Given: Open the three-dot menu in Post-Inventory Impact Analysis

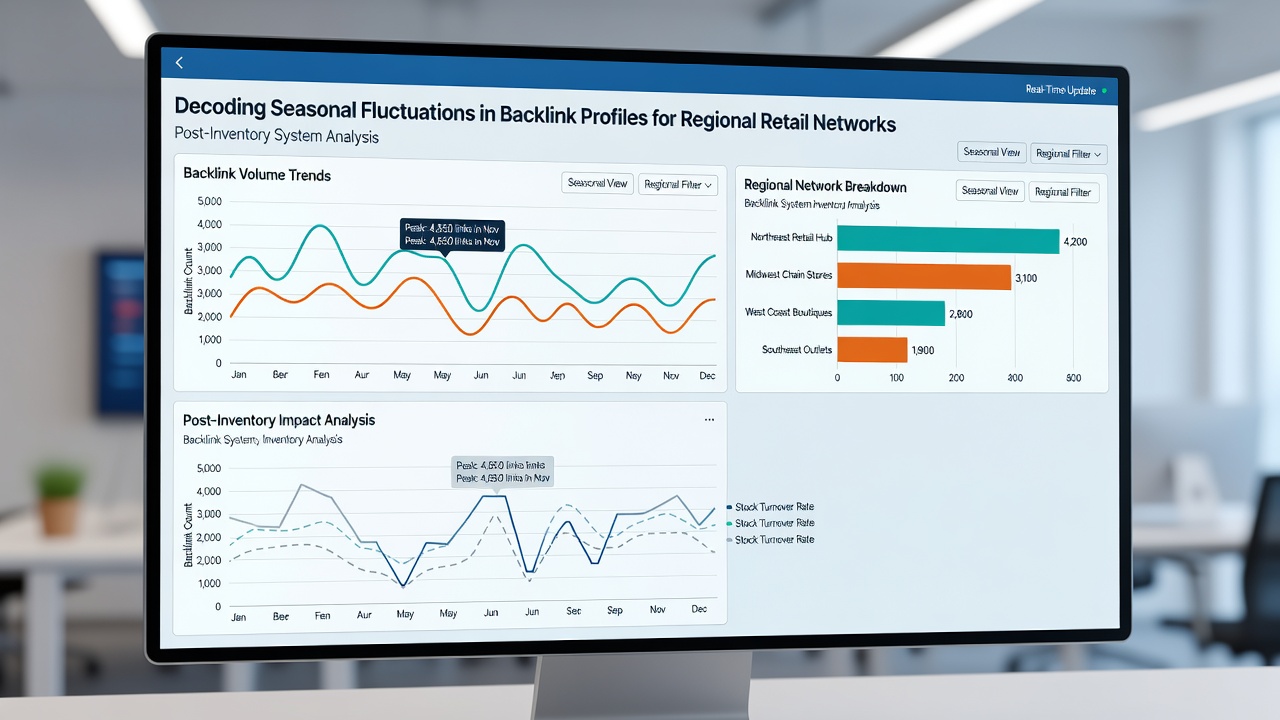Looking at the screenshot, I should (709, 421).
